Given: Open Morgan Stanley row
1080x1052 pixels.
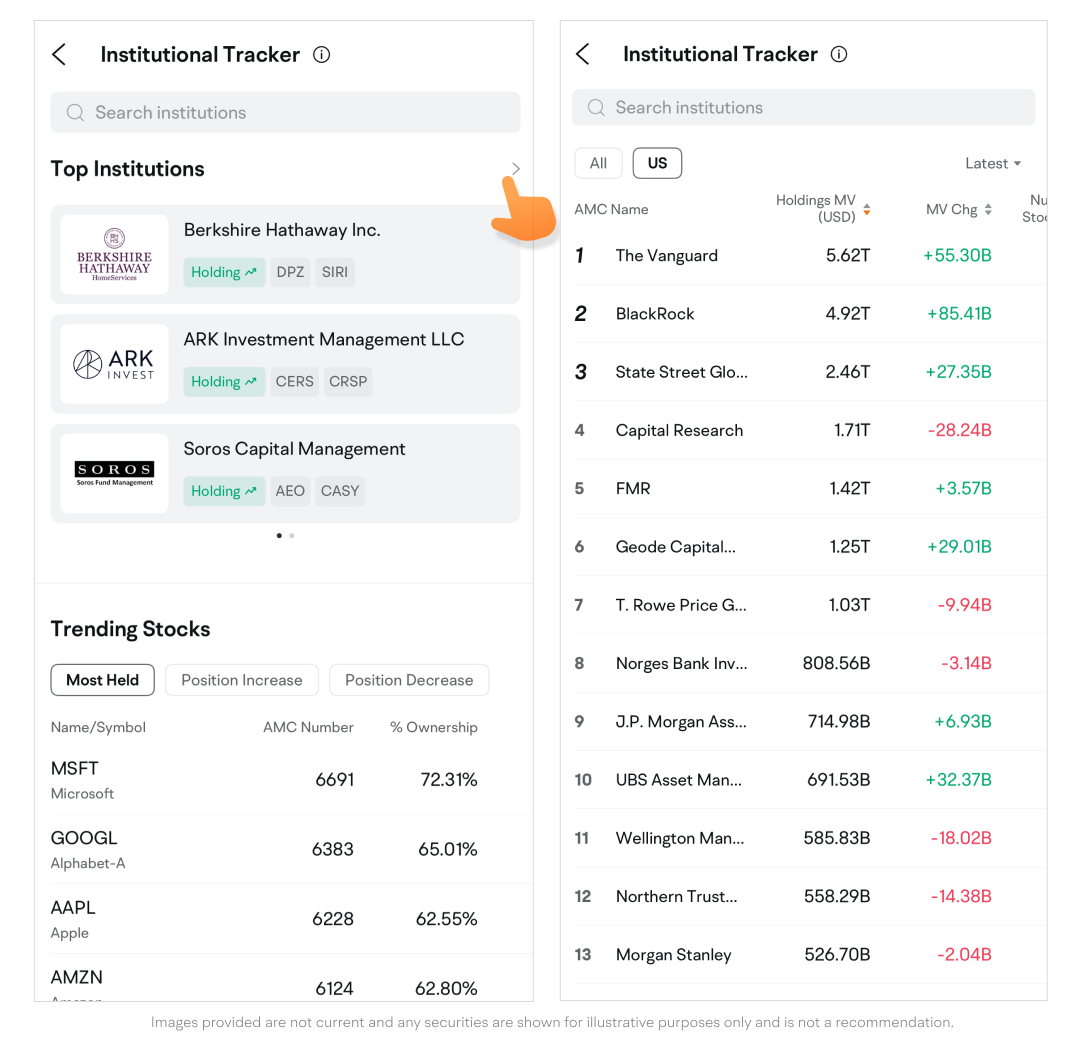Looking at the screenshot, I should pyautogui.click(x=811, y=955).
